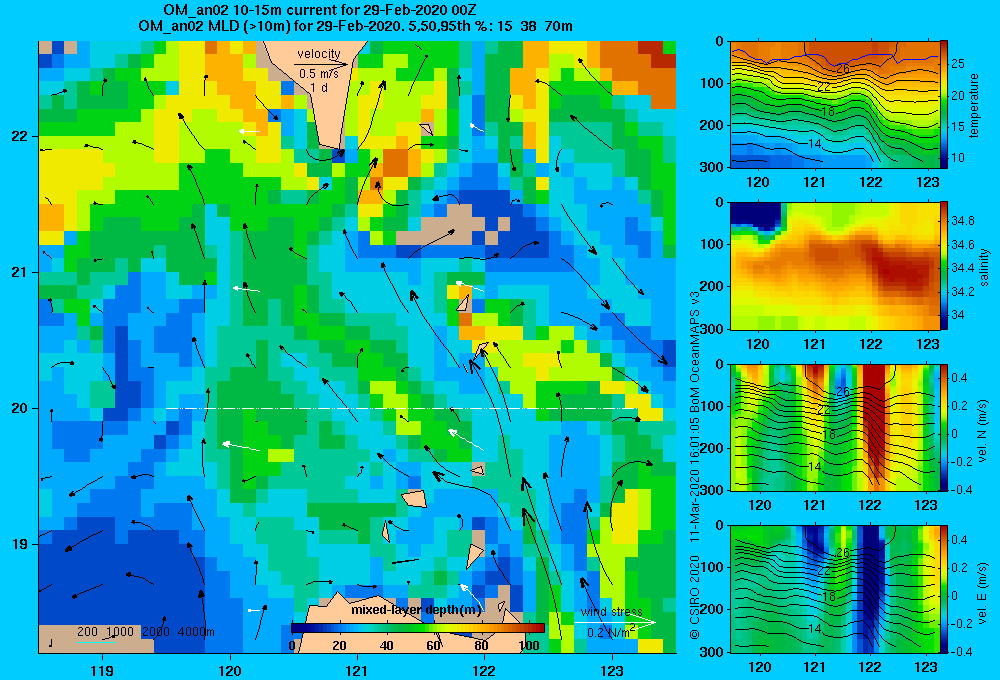Click the title '10-15m current for 29-Feb-2020 00Z'
The height and width of the screenshot is (680, 1000).
[x=353, y=10]
